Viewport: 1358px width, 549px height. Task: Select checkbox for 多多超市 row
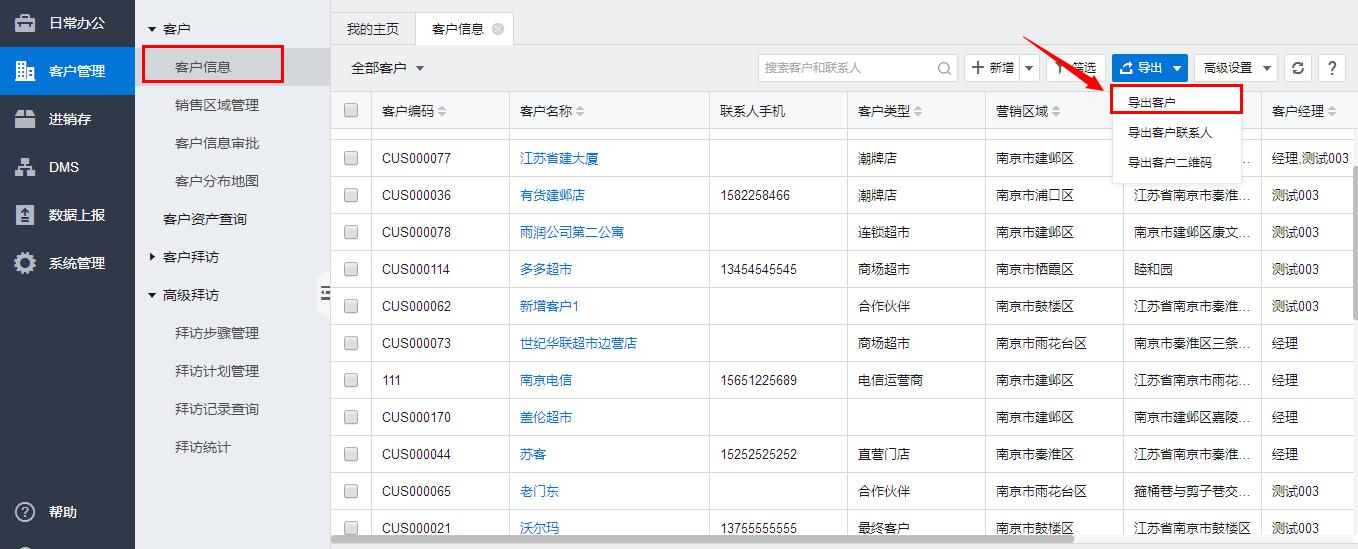tap(351, 269)
